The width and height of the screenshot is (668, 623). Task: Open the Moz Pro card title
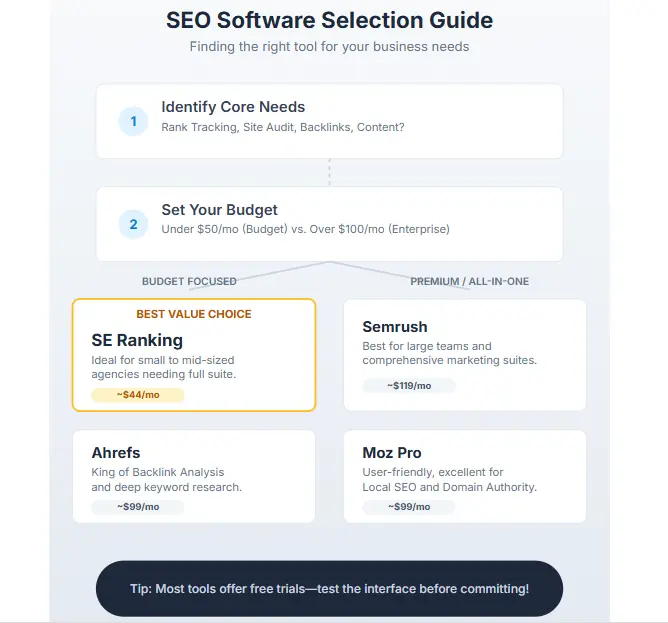[x=392, y=453]
